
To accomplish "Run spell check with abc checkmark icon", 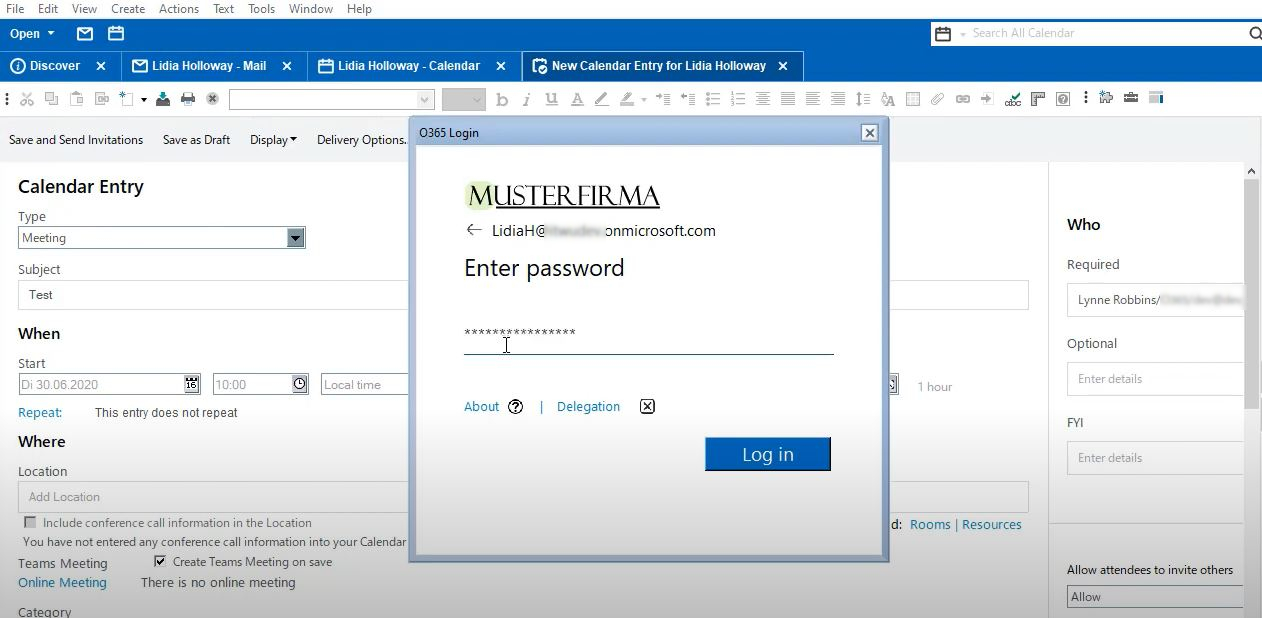I will 1013,99.
